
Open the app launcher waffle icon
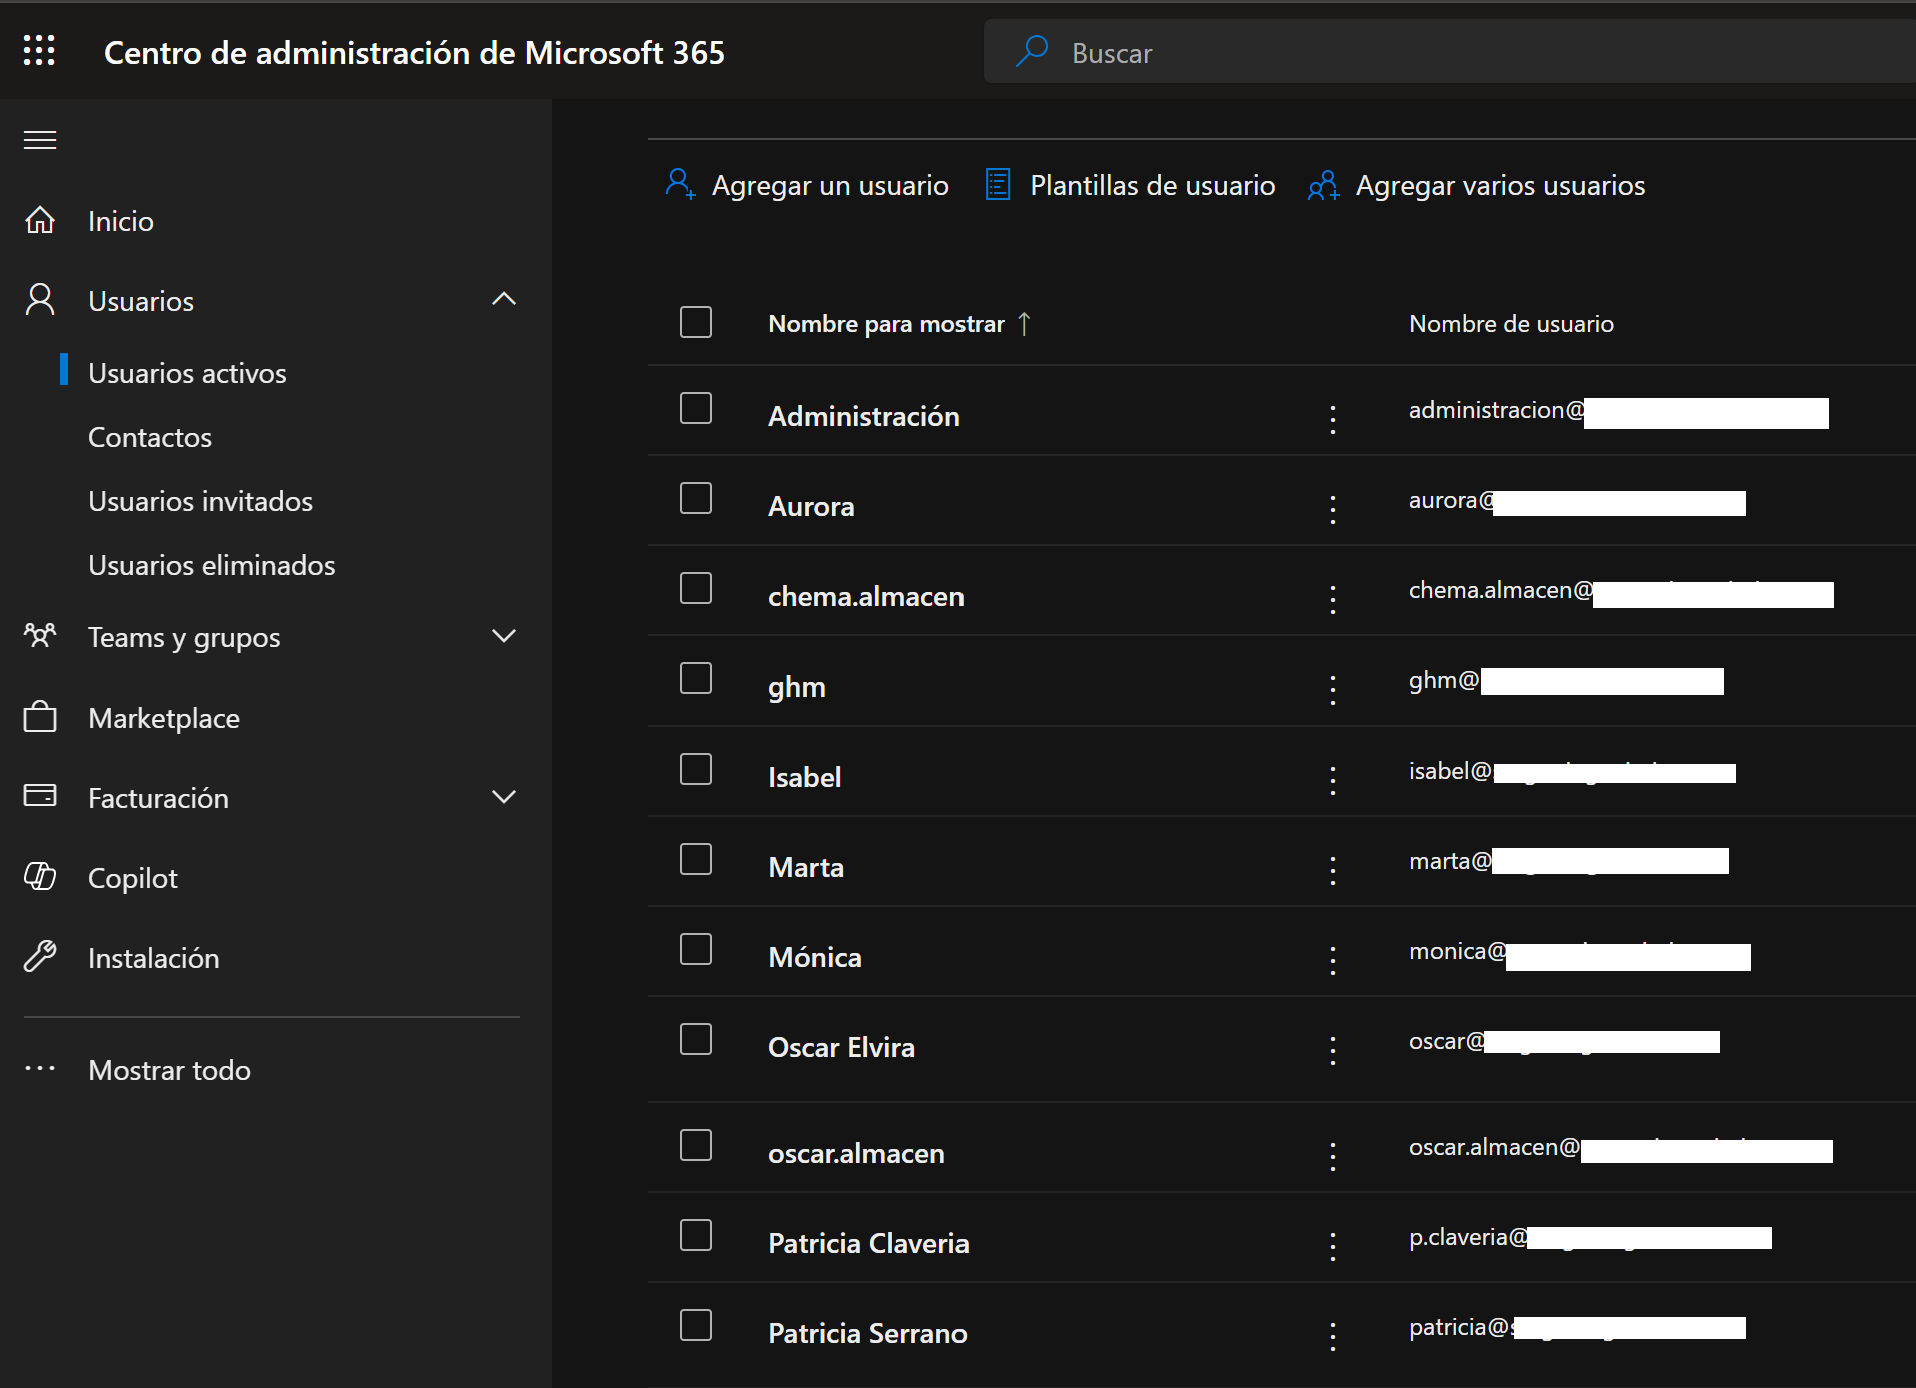pos(39,50)
